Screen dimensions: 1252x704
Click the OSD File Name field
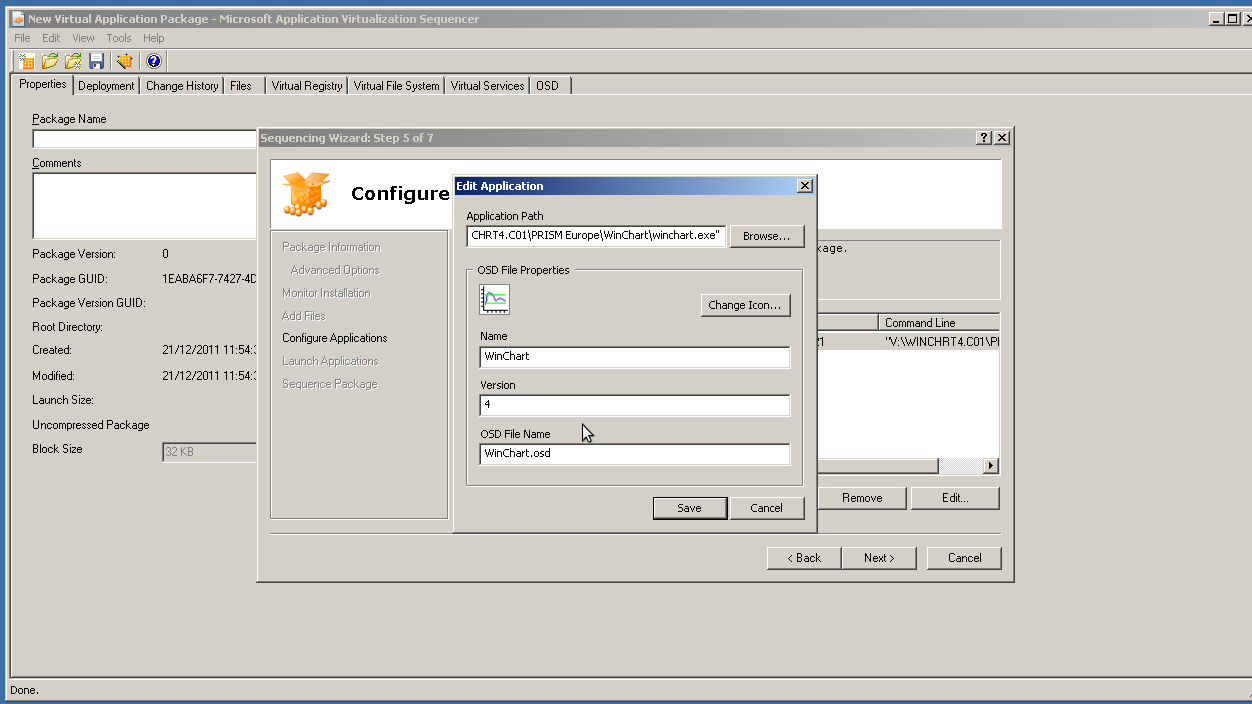(x=635, y=454)
